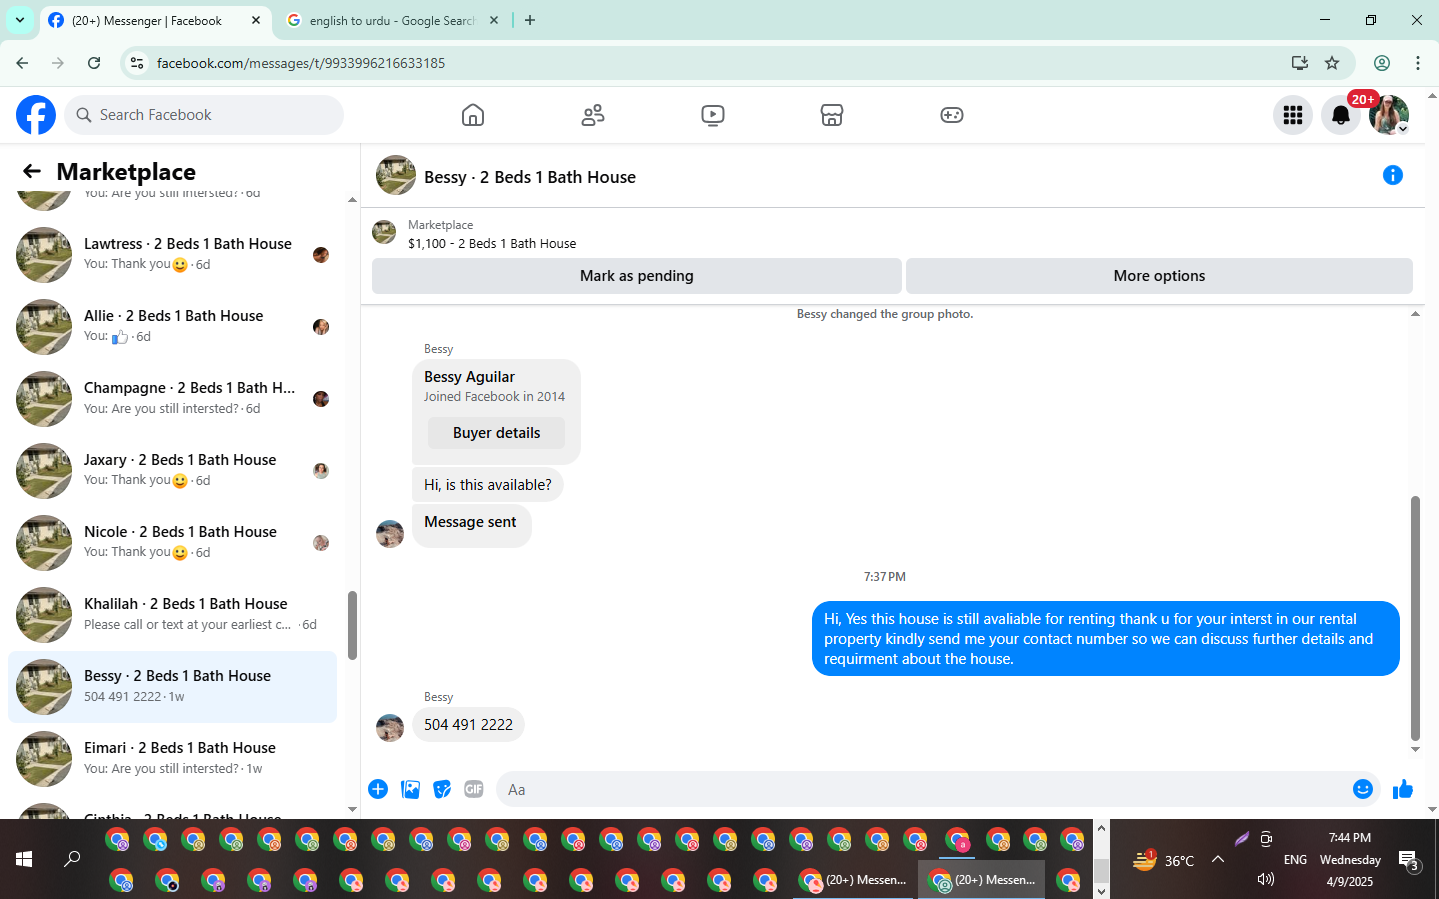1439x899 pixels.
Task: Go back using the Marketplace back arrow
Action: (x=32, y=171)
